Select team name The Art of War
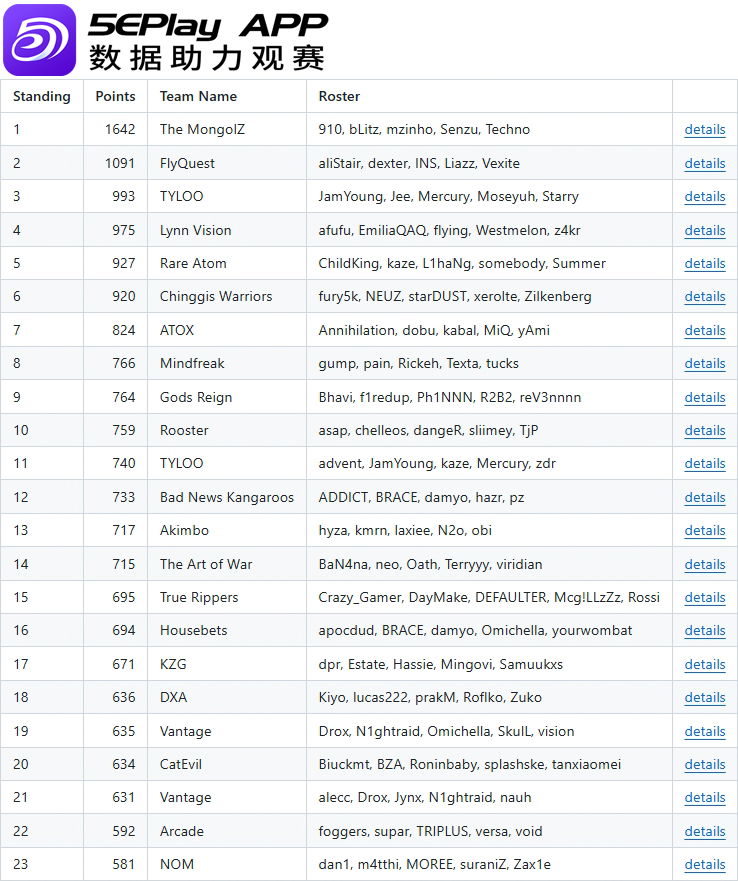738x881 pixels. click(206, 564)
